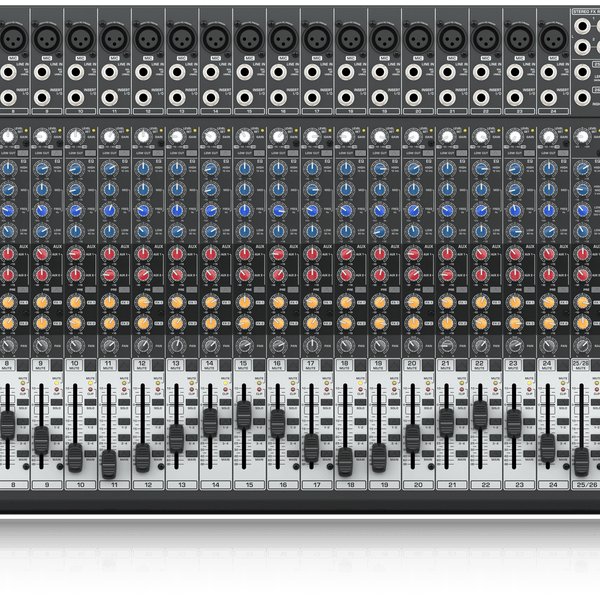
Task: Select channel 13 EQ LOW knob
Action: click(x=177, y=231)
